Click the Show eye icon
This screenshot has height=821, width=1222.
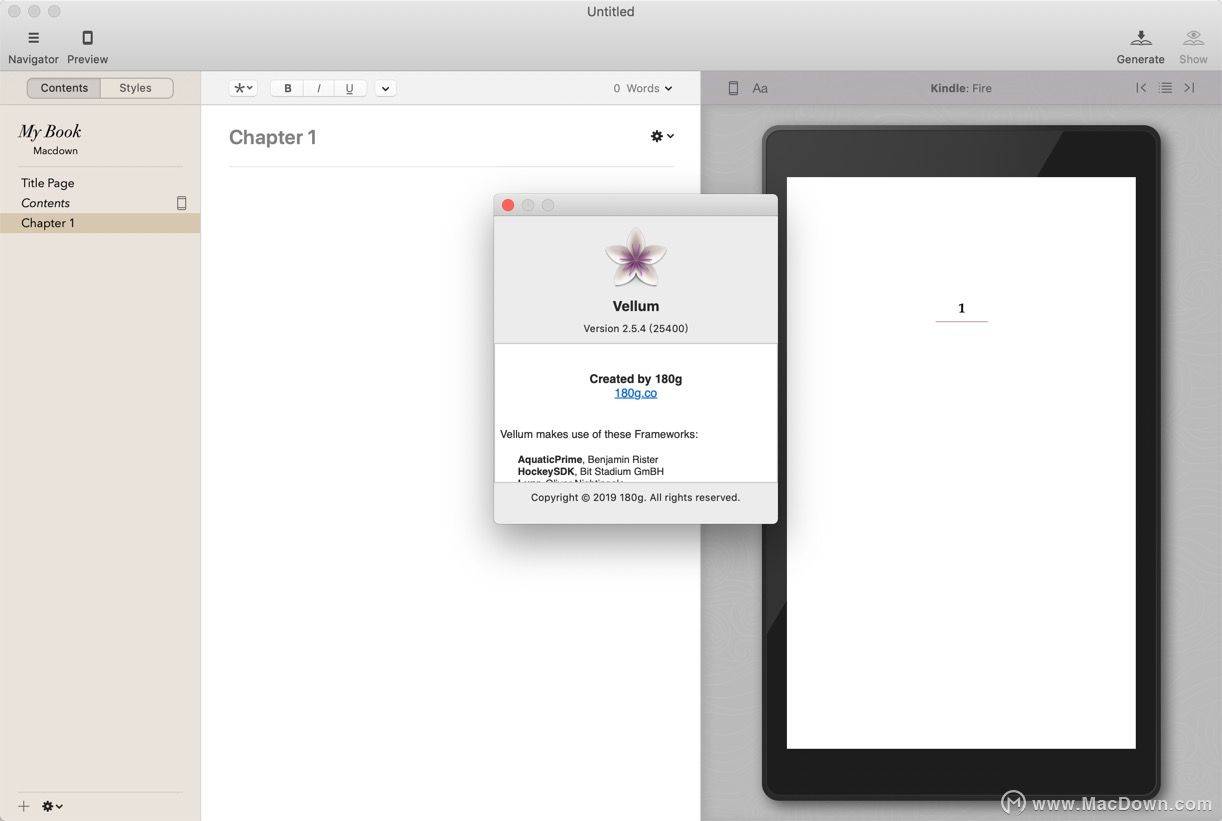(x=1193, y=38)
